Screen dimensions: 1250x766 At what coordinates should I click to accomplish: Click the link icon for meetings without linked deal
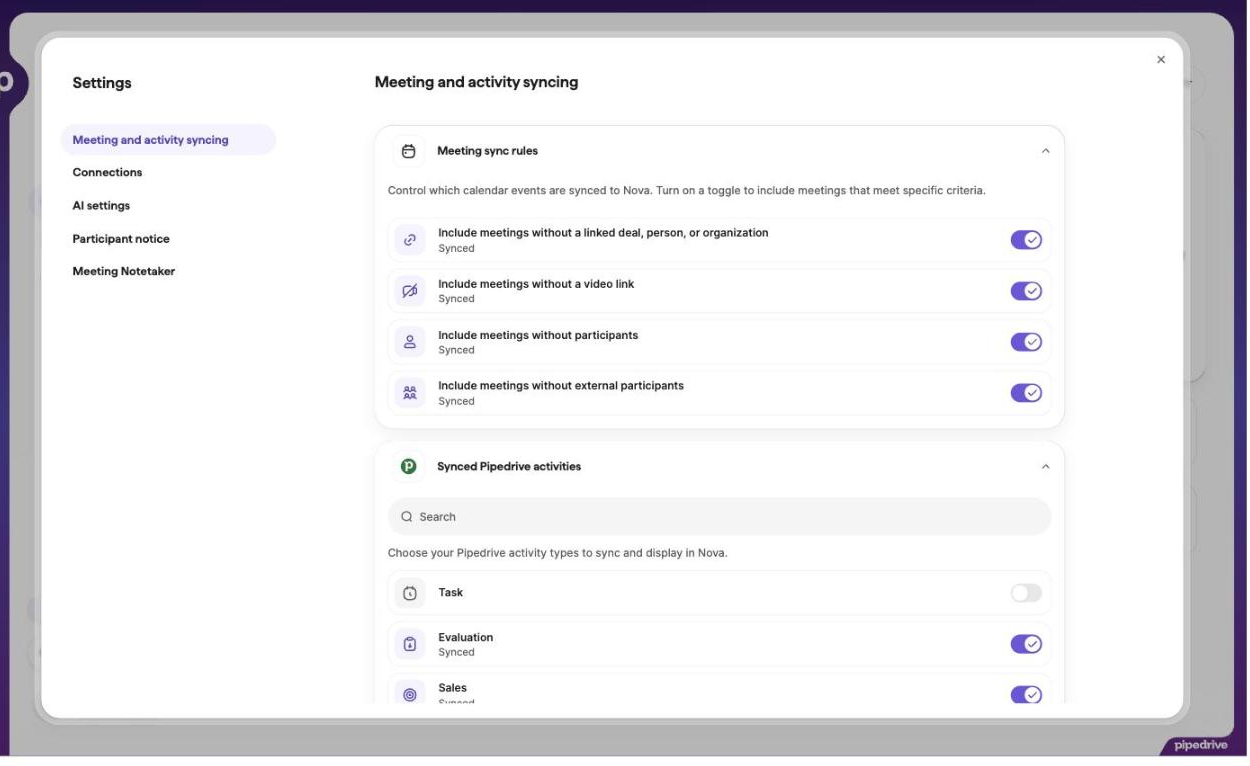point(409,240)
